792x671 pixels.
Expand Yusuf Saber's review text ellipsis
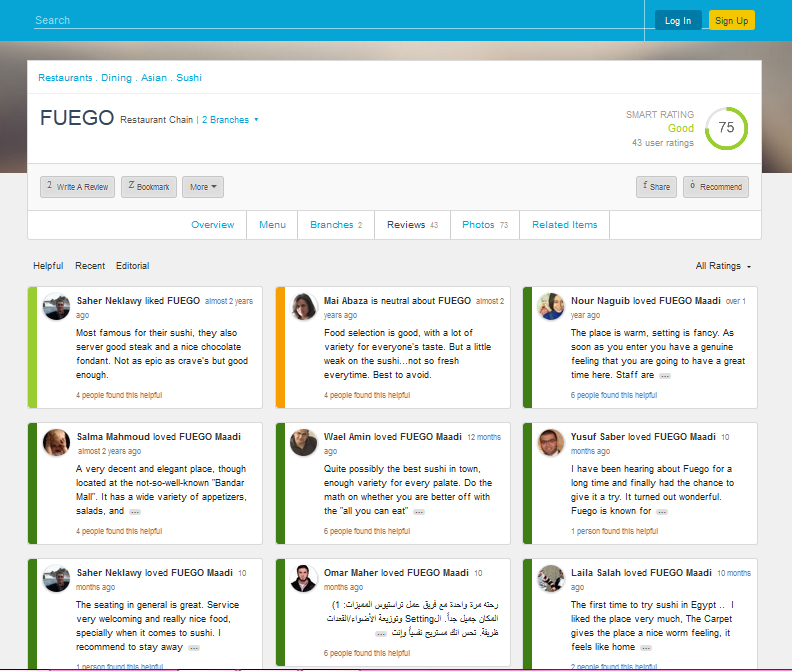coord(662,512)
